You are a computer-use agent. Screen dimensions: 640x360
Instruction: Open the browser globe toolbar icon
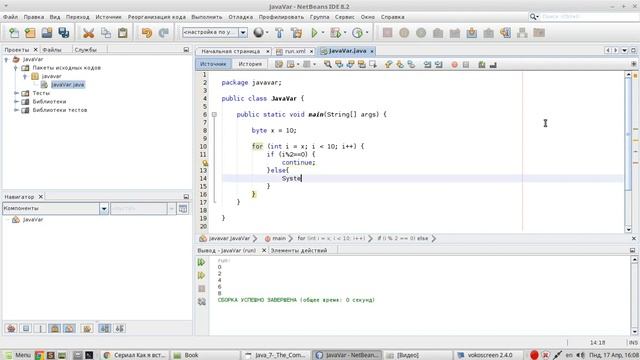click(258, 33)
